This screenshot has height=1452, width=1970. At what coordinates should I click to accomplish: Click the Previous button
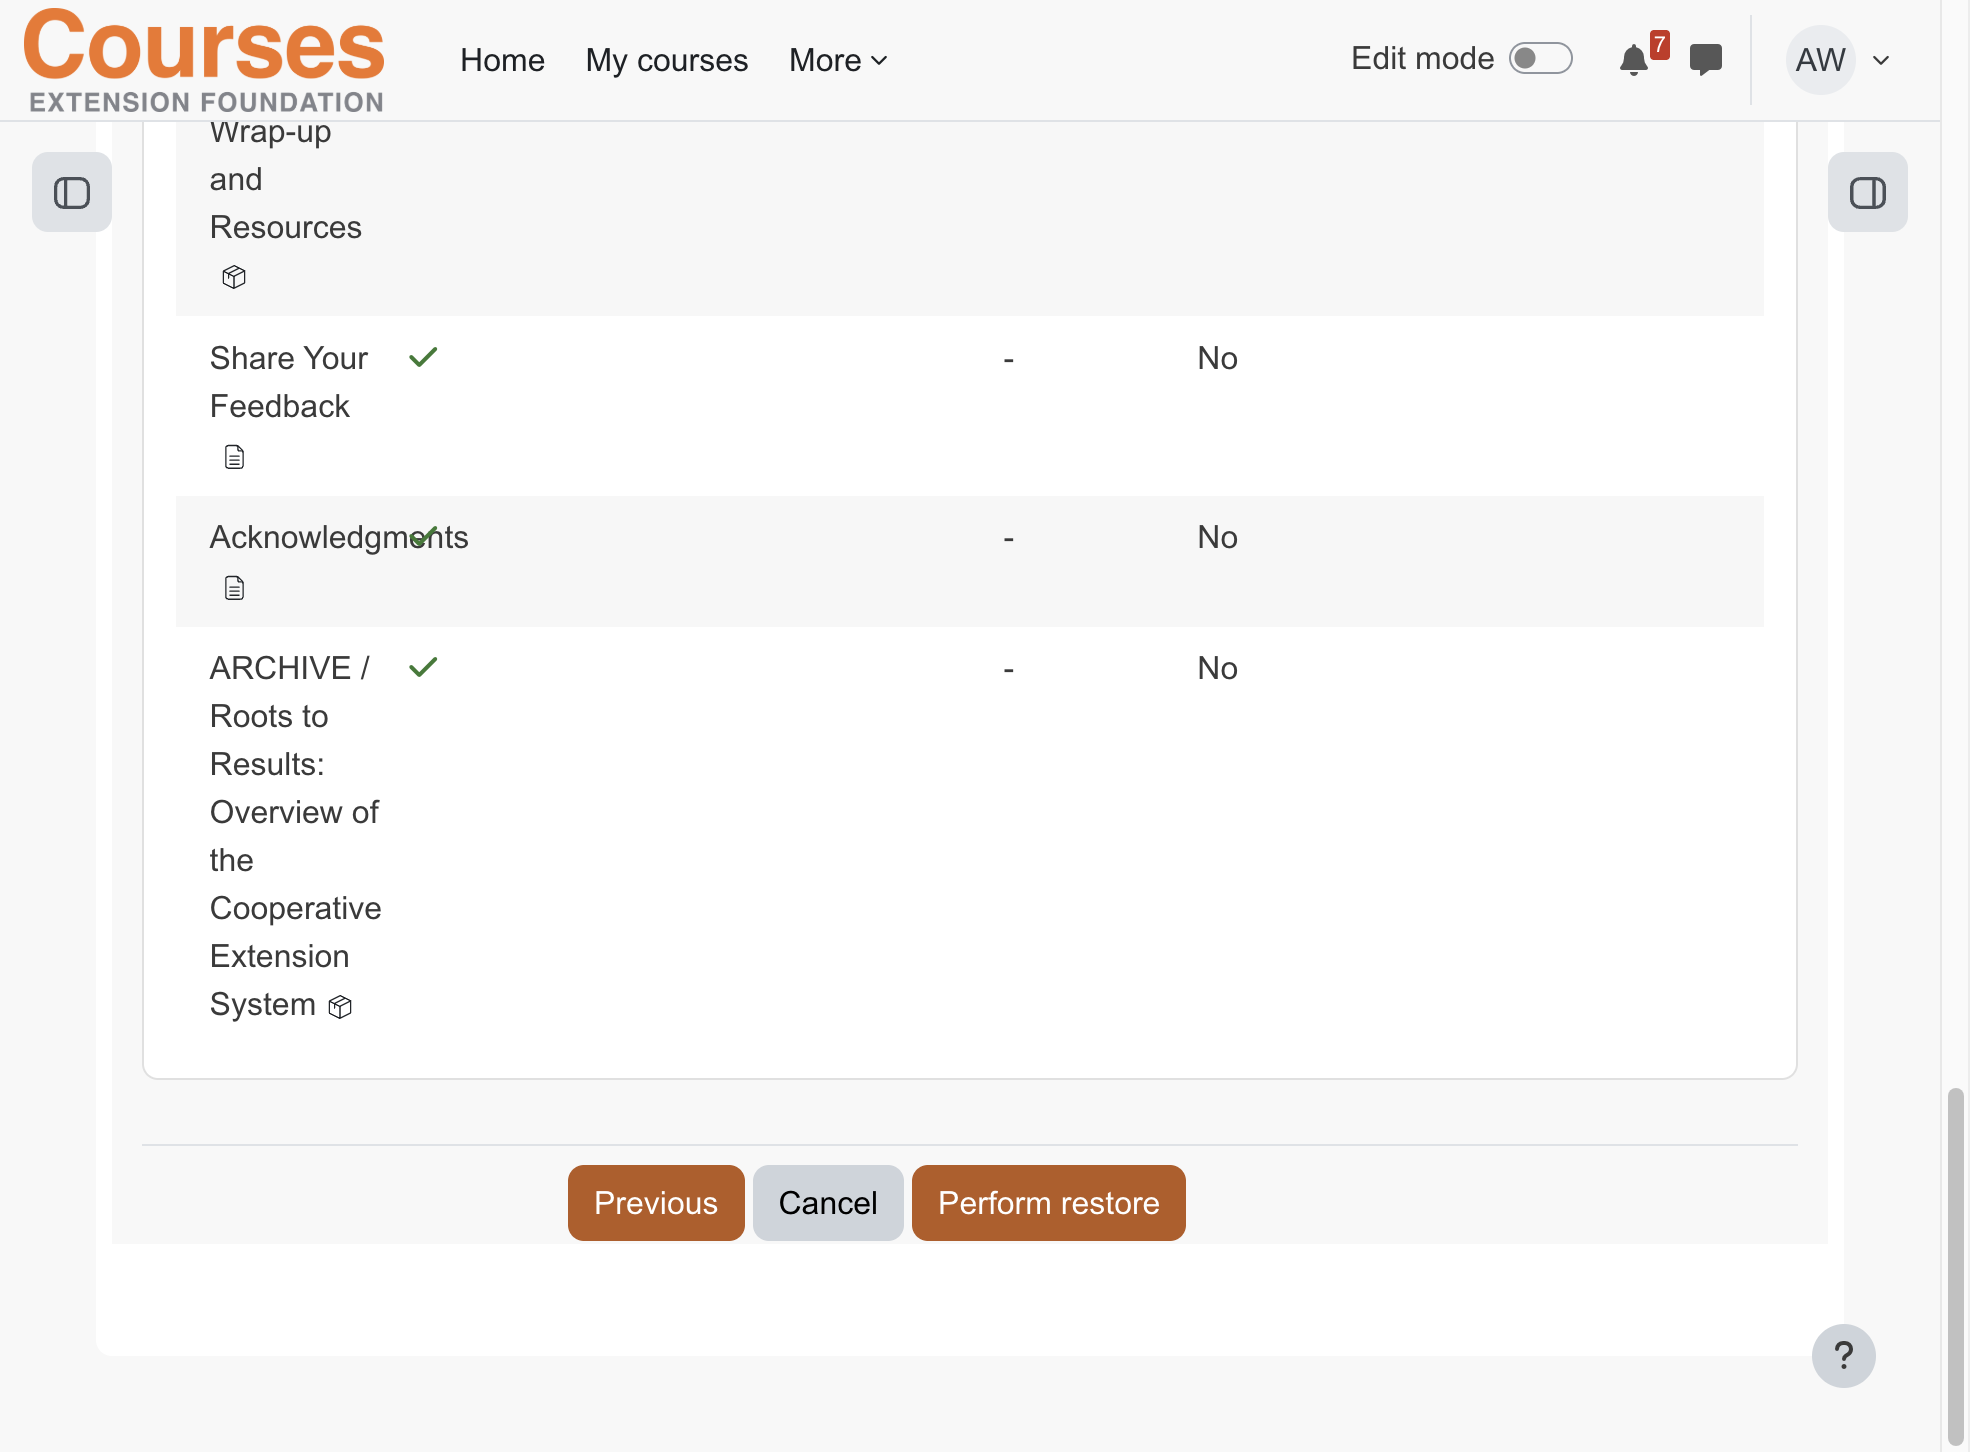click(x=656, y=1203)
